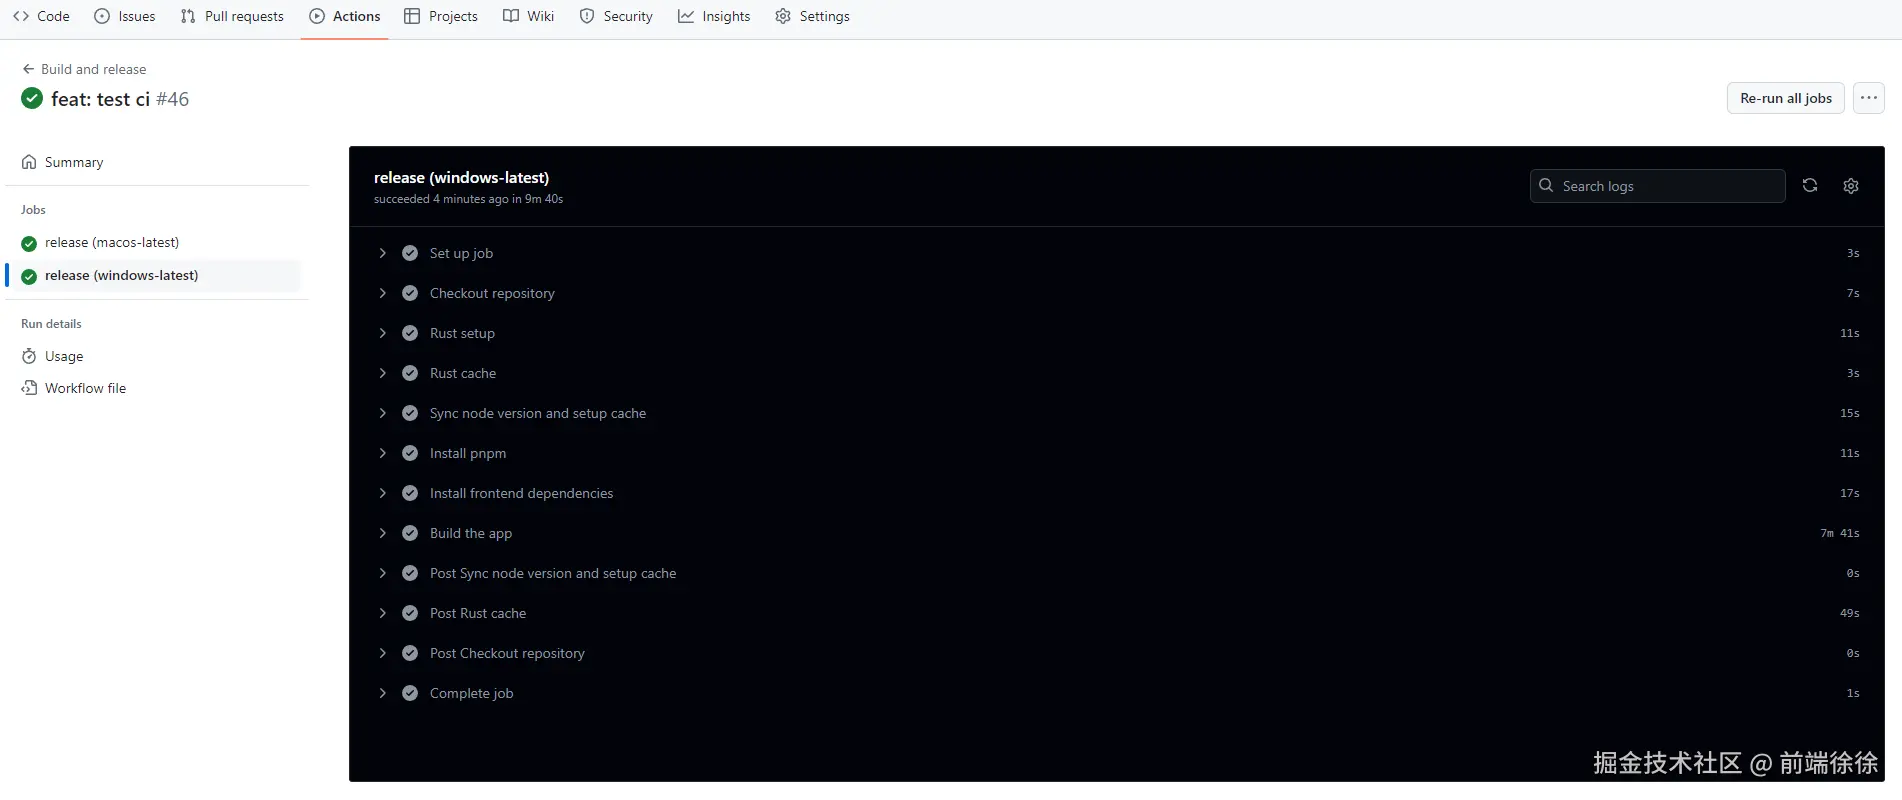Click the Security shield icon

[x=587, y=16]
